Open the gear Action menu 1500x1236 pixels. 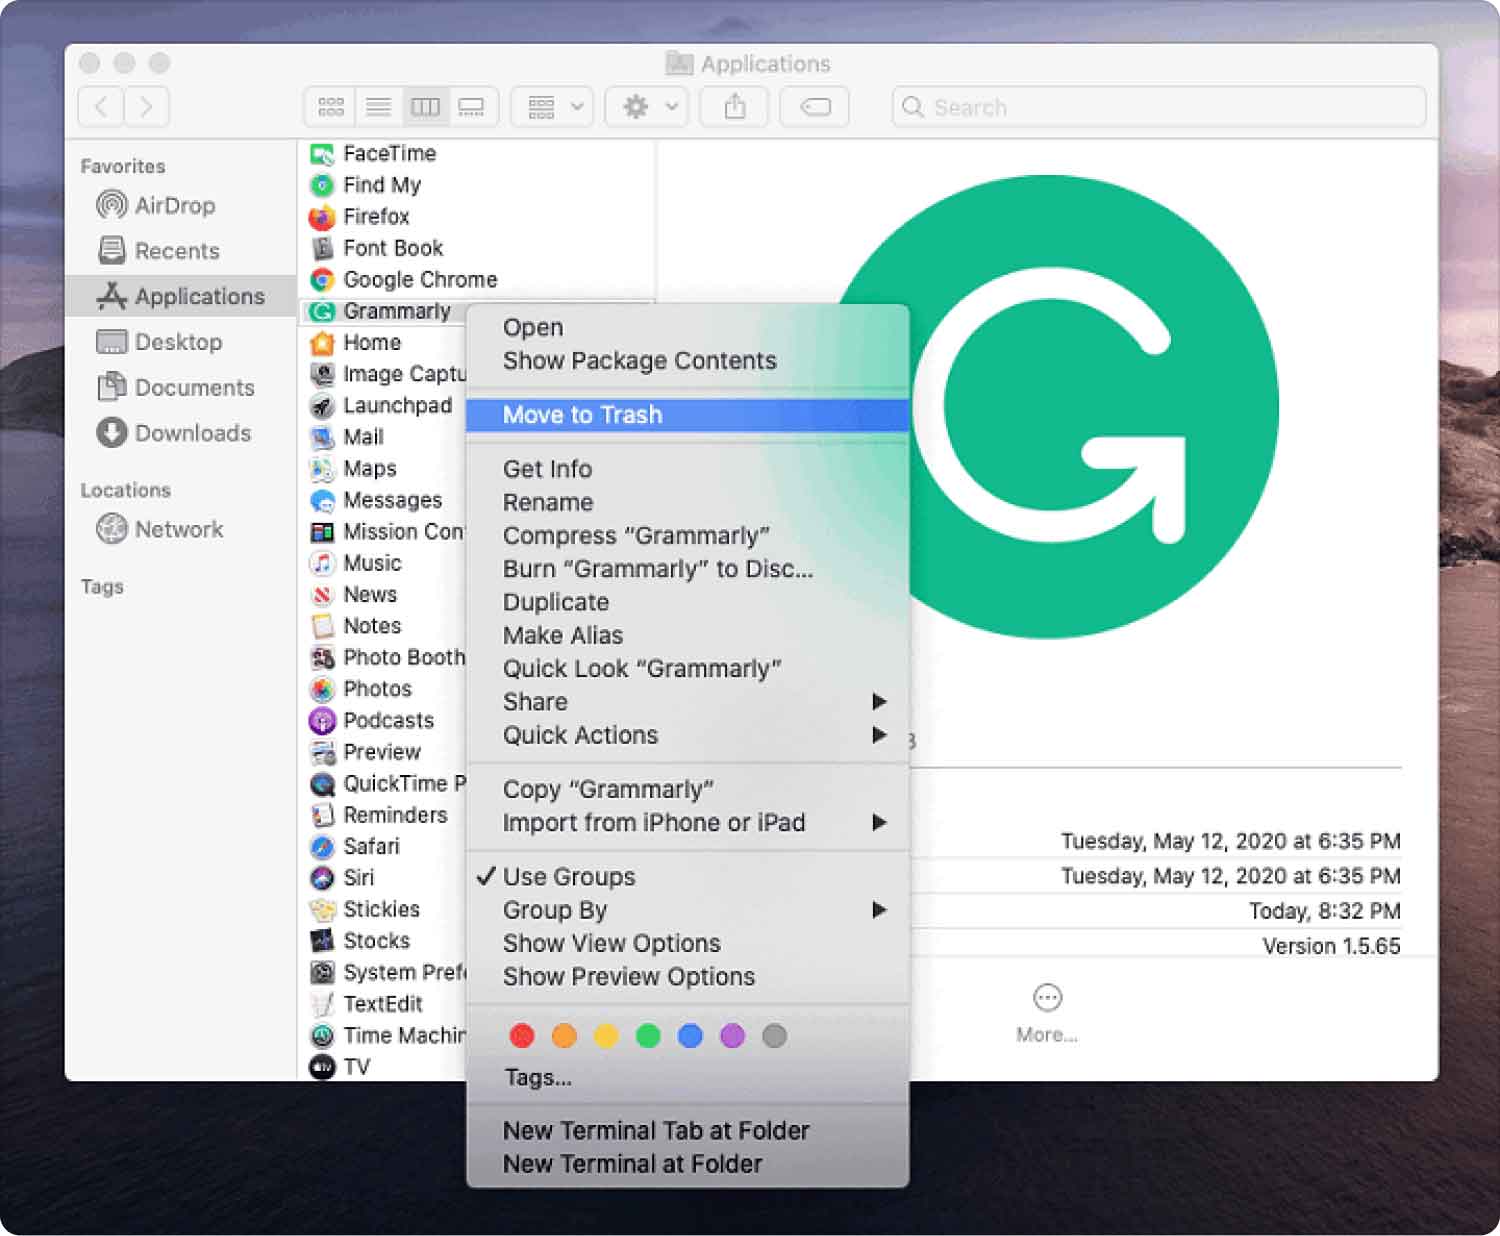(x=647, y=107)
